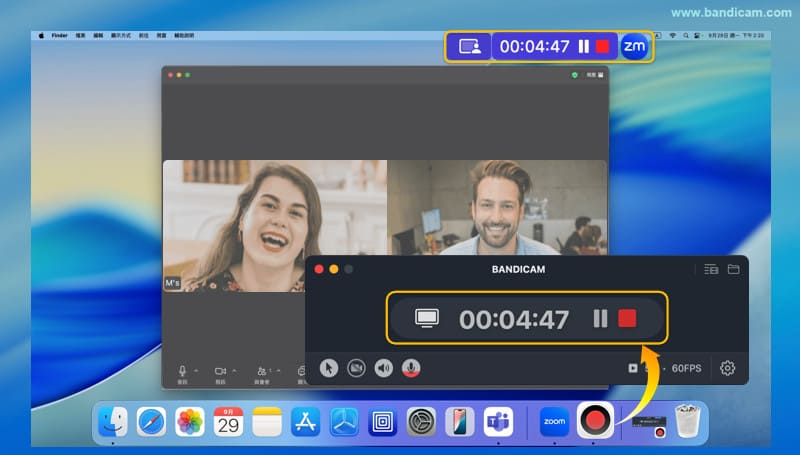Image resolution: width=800 pixels, height=455 pixels.
Task: Toggle the webcam overlay button in Bandicam
Action: (356, 368)
